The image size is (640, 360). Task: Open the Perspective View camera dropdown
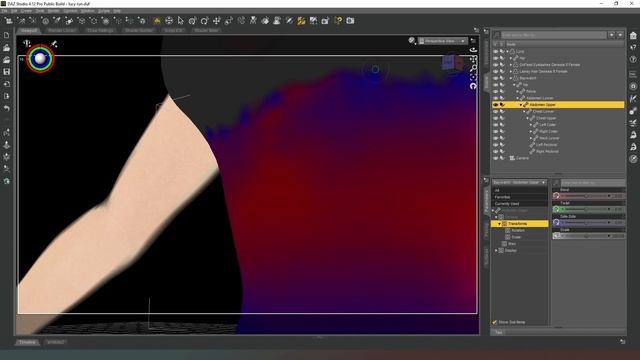(442, 41)
